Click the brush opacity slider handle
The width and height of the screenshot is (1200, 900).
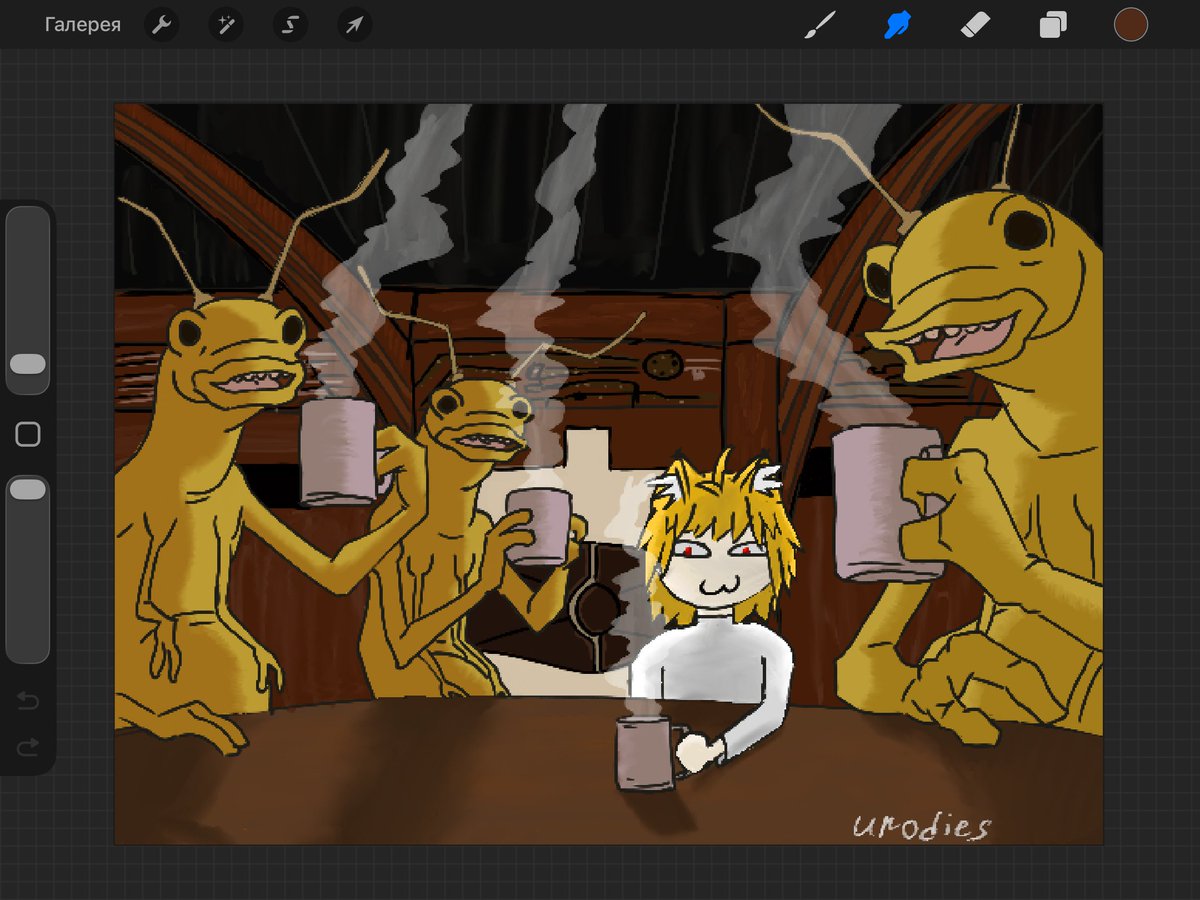pyautogui.click(x=28, y=489)
